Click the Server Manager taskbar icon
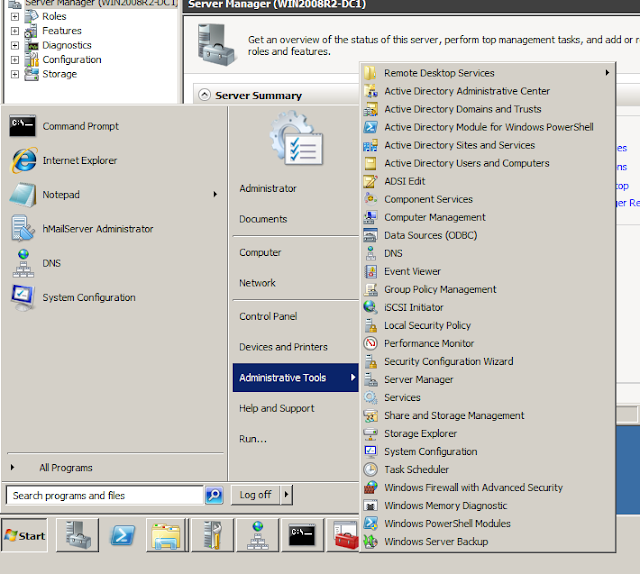Viewport: 640px width, 574px height. tap(78, 535)
